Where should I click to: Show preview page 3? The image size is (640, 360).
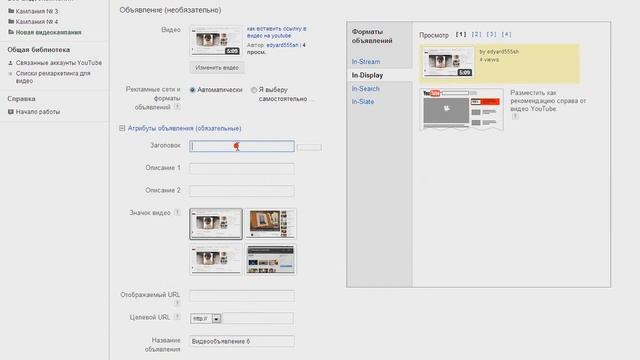pos(491,35)
